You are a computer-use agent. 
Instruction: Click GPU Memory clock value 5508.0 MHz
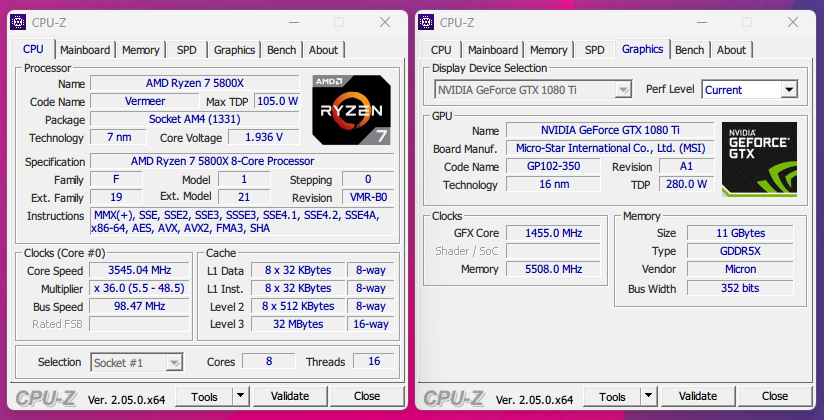pos(553,269)
